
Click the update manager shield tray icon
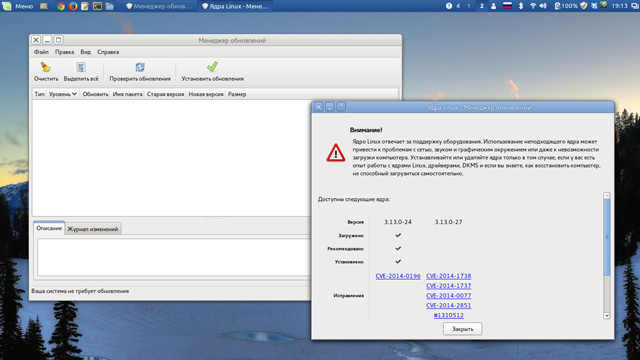pyautogui.click(x=584, y=6)
